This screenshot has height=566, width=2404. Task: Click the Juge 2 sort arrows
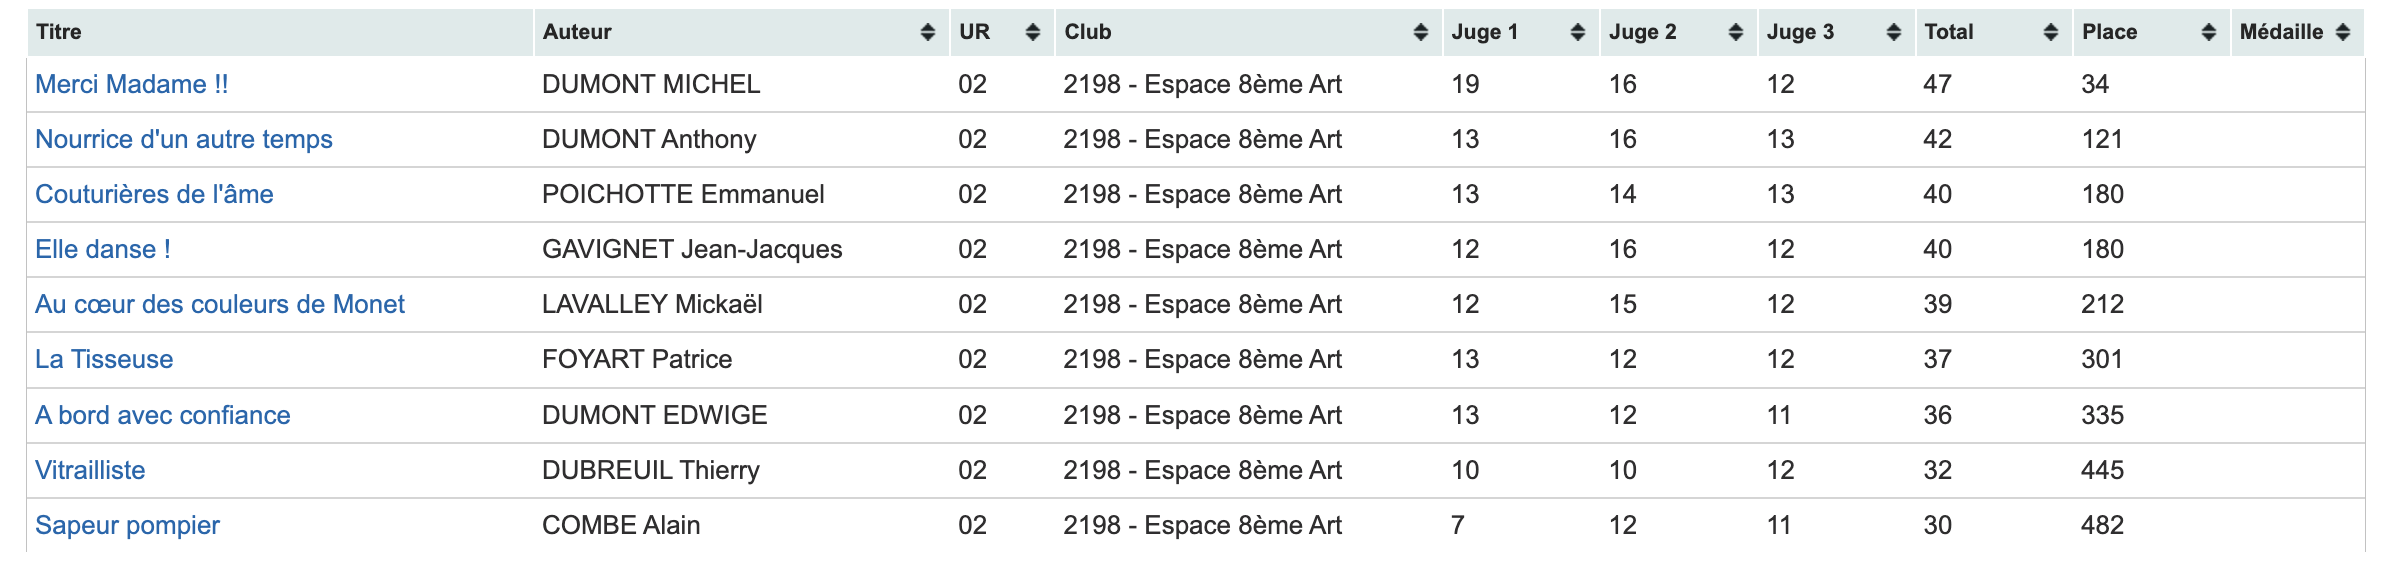[x=1735, y=32]
